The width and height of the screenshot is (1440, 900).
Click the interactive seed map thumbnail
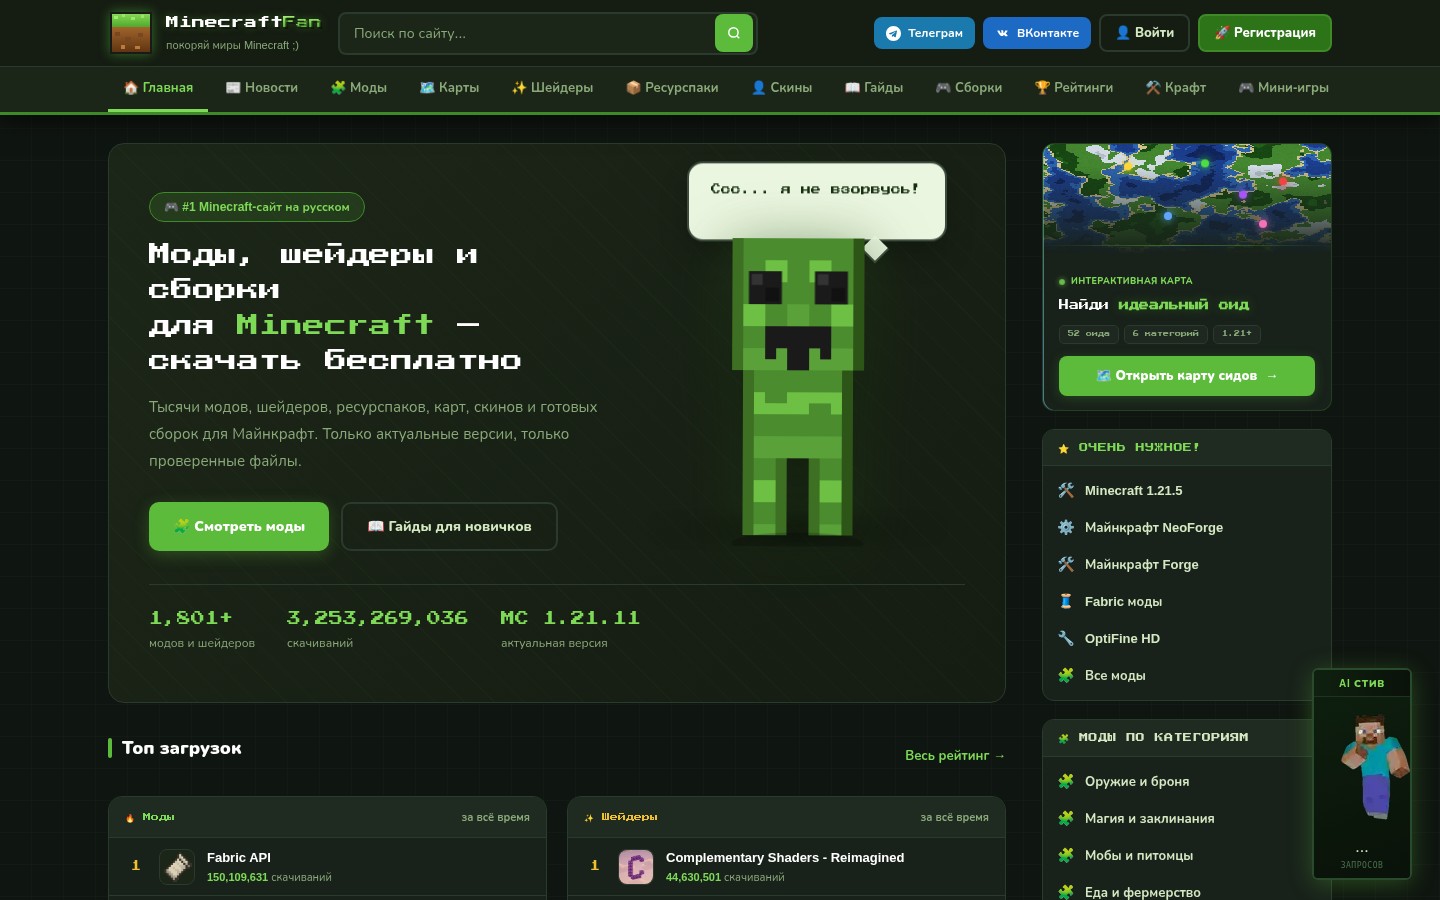pos(1187,195)
